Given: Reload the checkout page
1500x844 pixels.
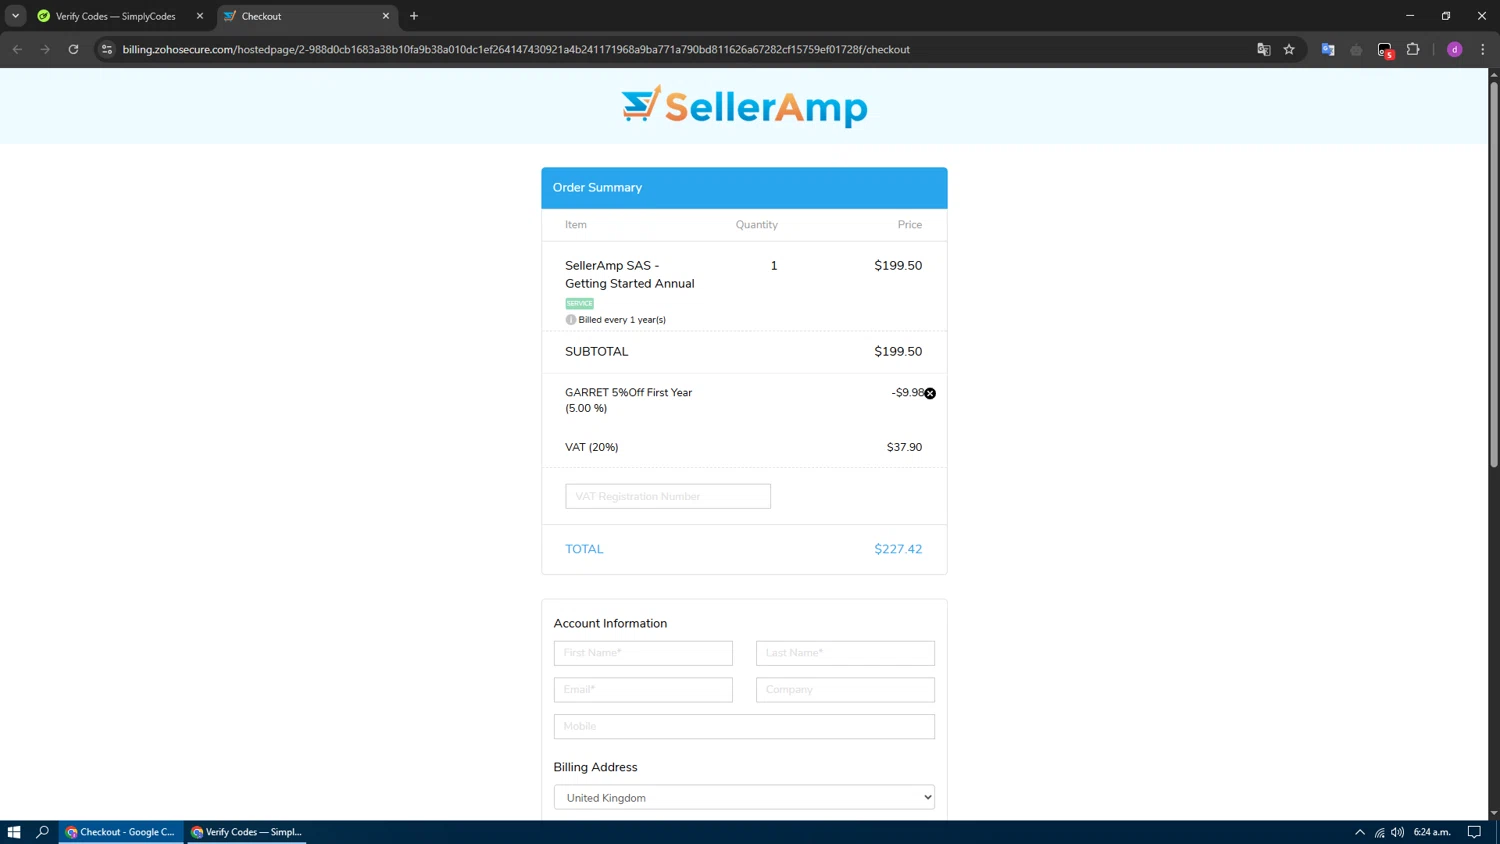Looking at the screenshot, I should coord(73,49).
